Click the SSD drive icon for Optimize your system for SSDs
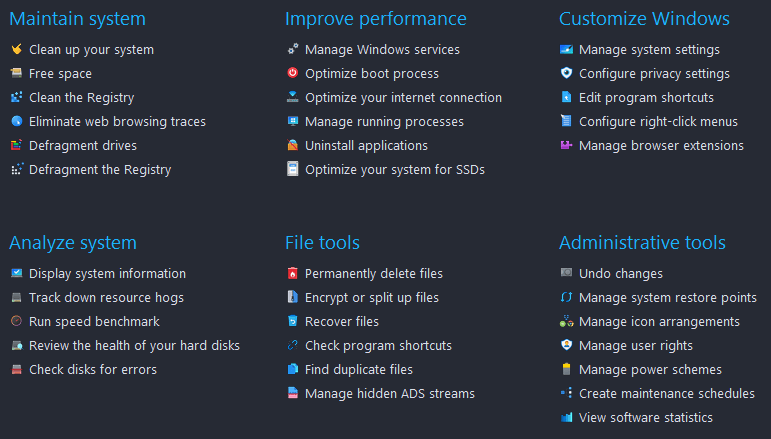This screenshot has height=439, width=771. (x=293, y=169)
